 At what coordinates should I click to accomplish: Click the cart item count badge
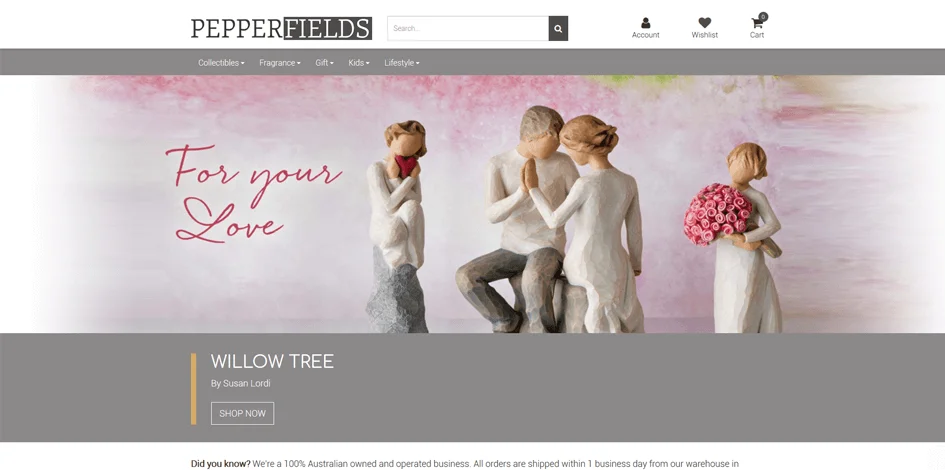point(763,17)
